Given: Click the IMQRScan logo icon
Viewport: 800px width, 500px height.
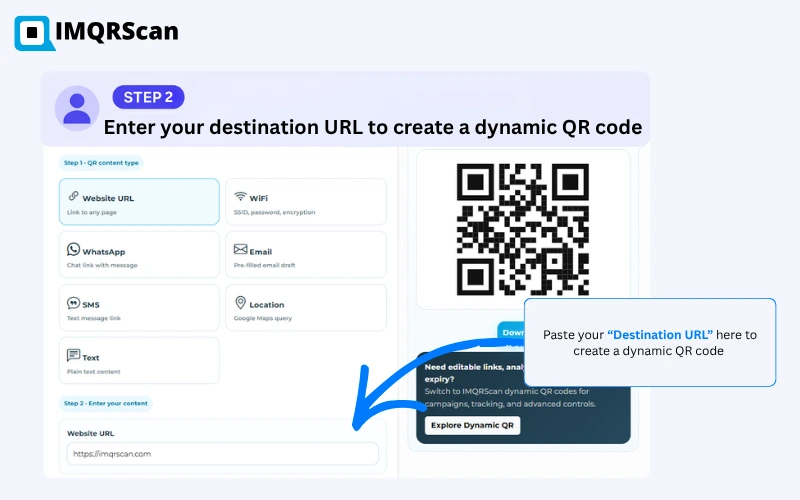Looking at the screenshot, I should point(34,33).
